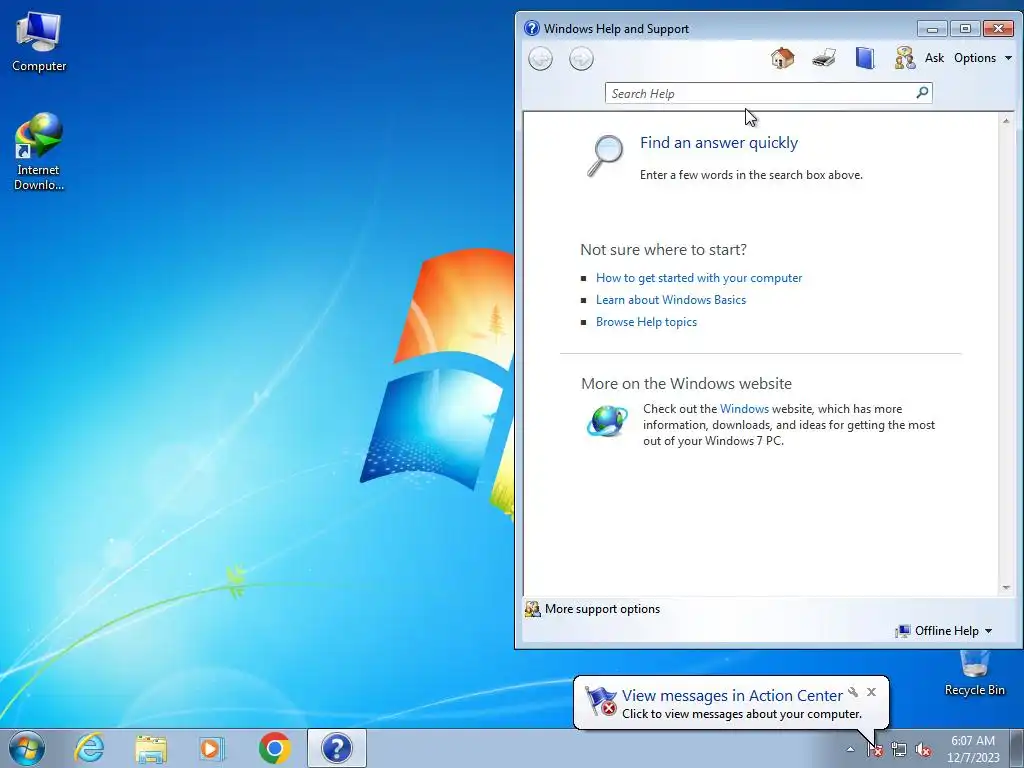Image resolution: width=1024 pixels, height=768 pixels.
Task: Click the globe icon by Windows website
Action: point(607,421)
